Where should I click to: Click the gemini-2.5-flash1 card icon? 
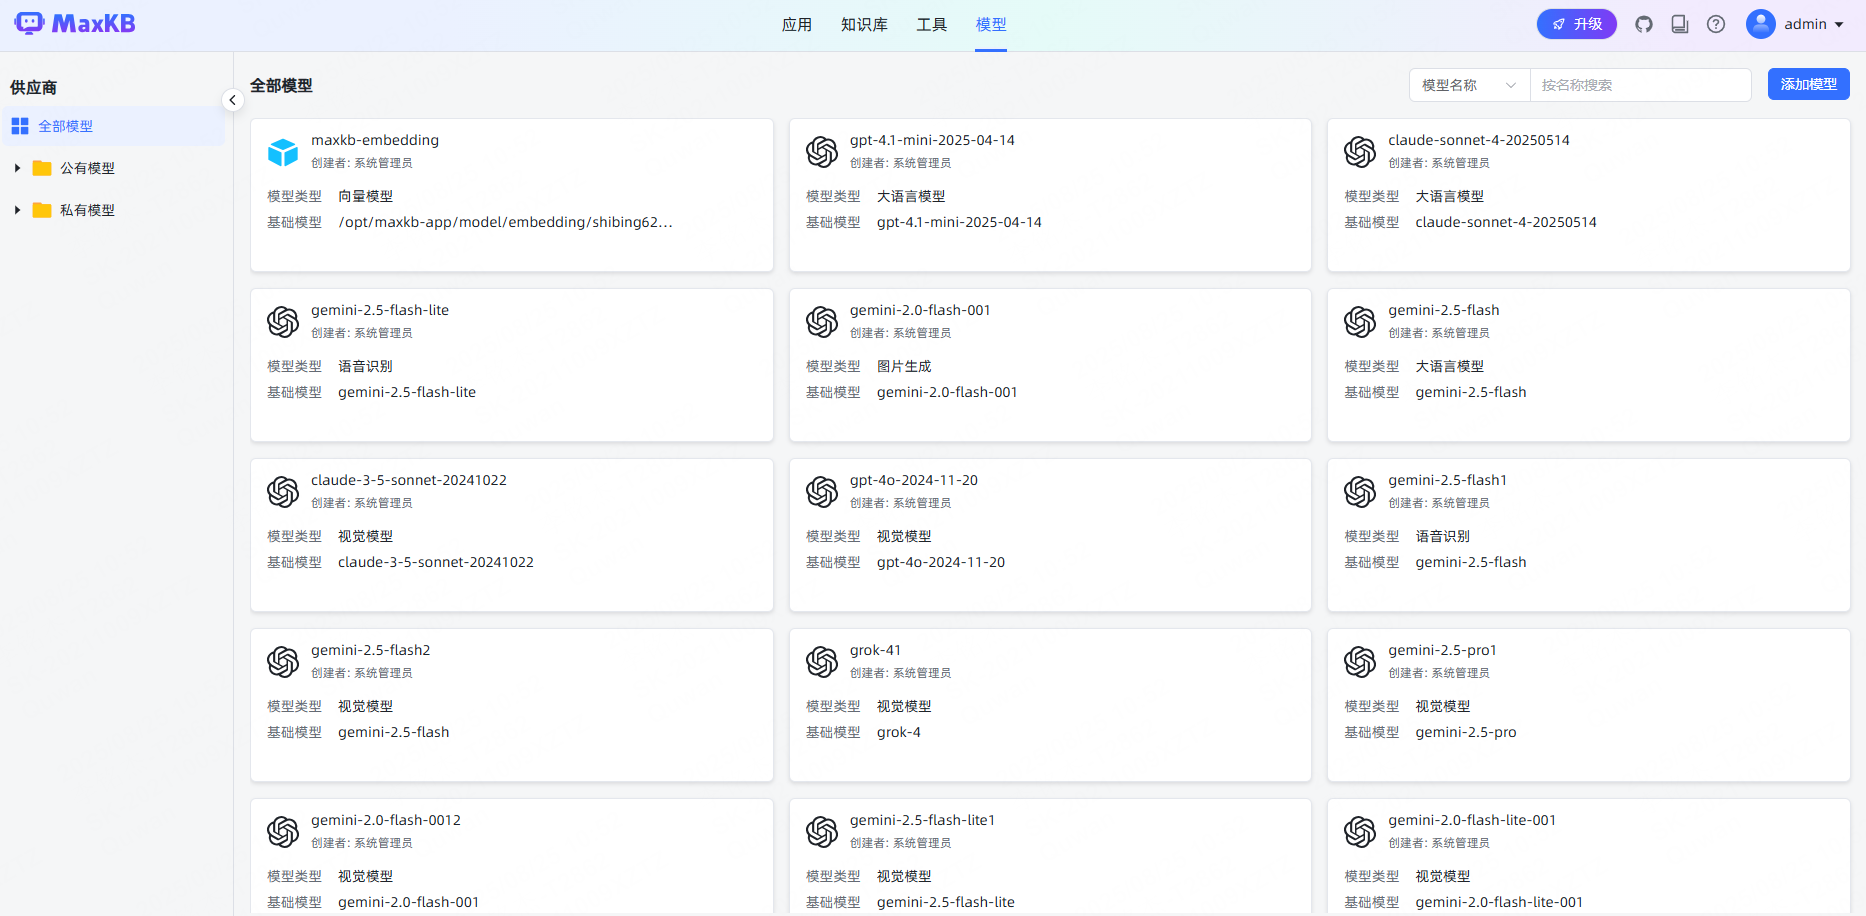(1360, 492)
